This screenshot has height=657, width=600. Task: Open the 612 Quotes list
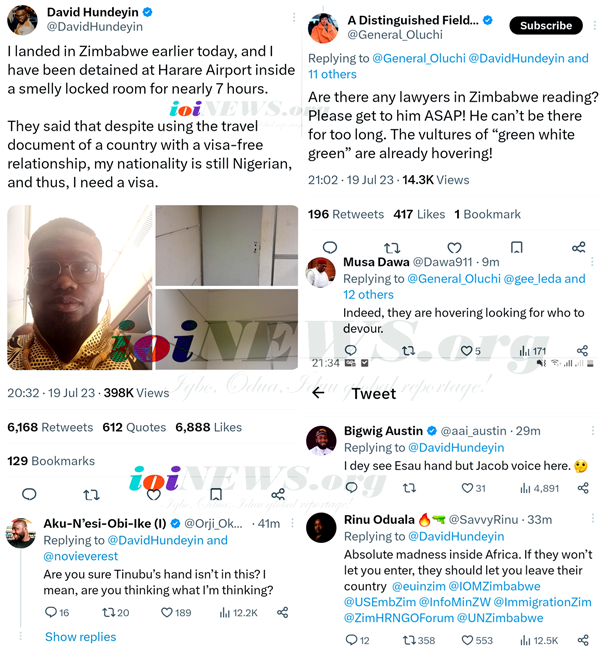134,427
